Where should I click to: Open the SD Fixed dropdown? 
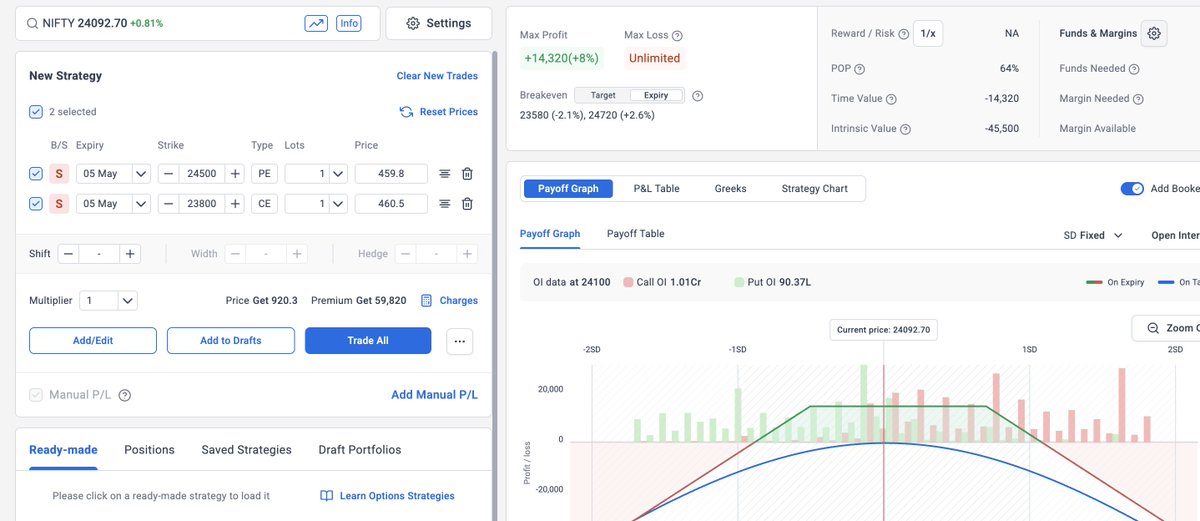coord(1093,235)
